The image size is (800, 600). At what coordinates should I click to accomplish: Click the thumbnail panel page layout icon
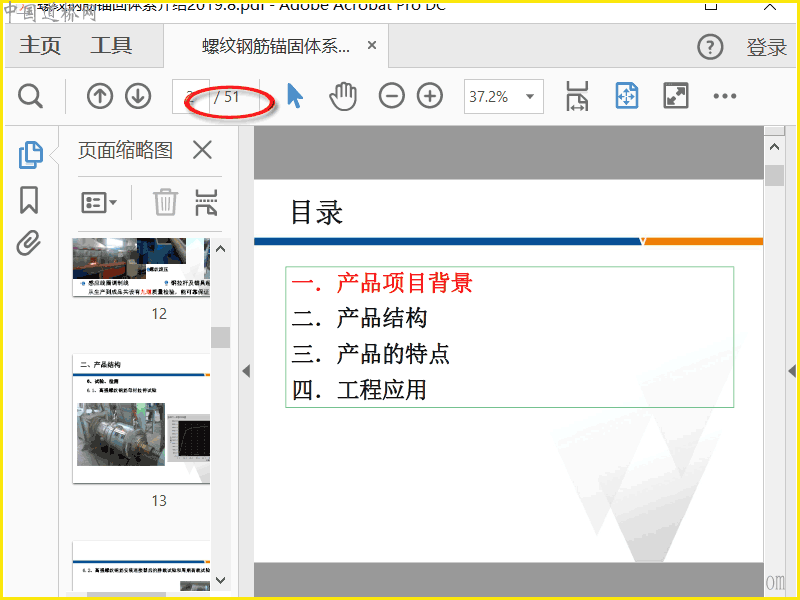coord(206,202)
